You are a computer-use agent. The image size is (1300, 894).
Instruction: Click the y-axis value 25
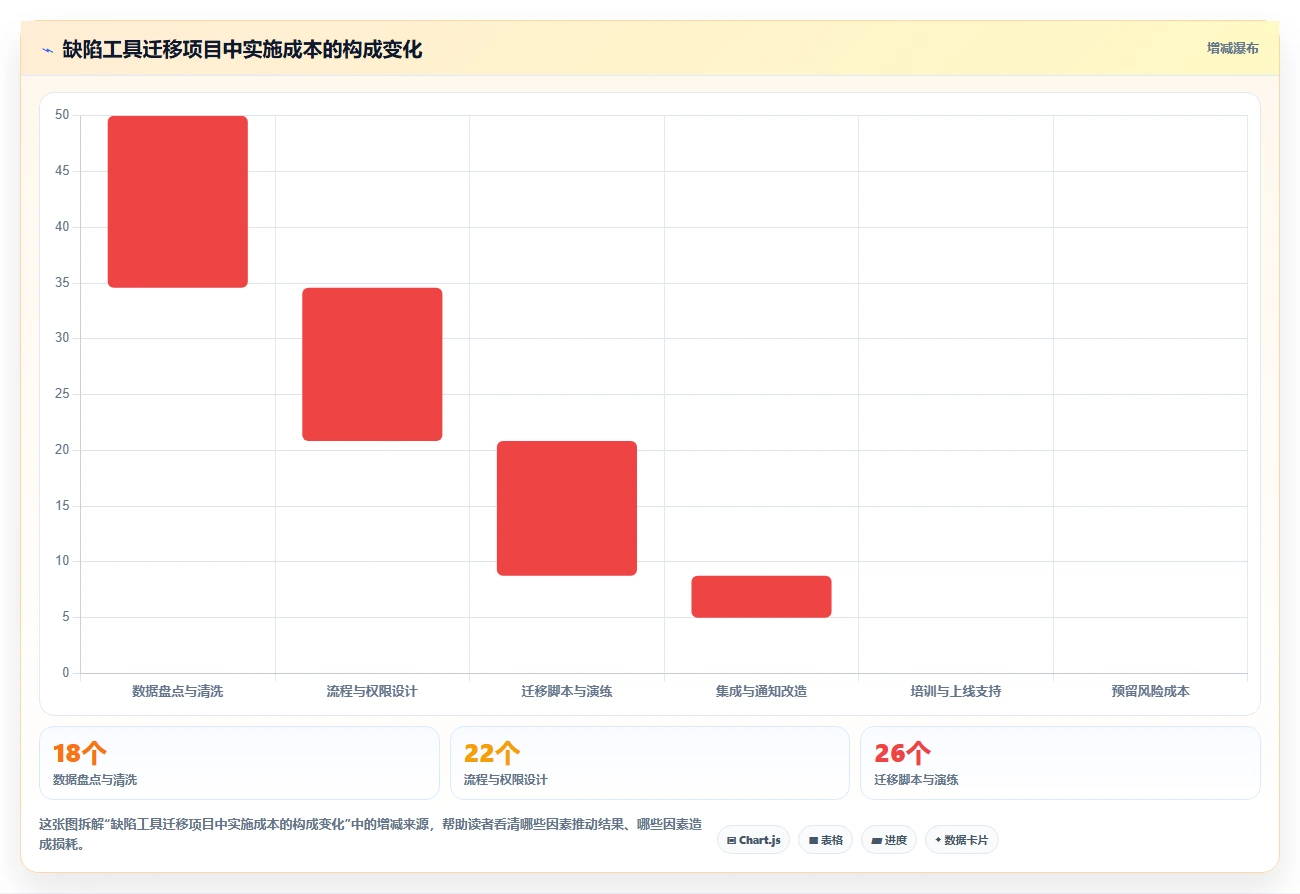(x=62, y=394)
